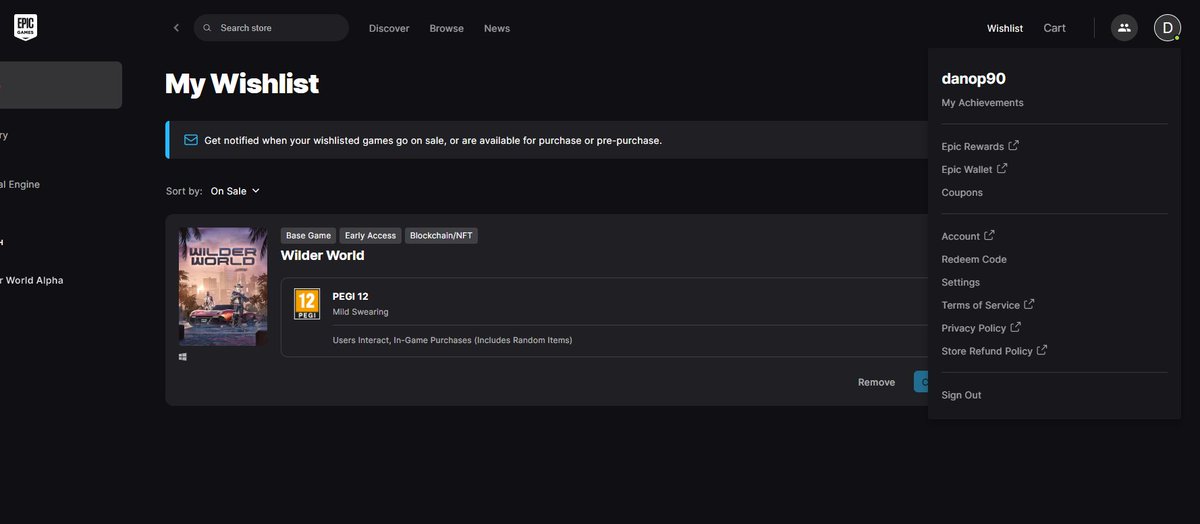Remove Wilder World from wishlist
This screenshot has width=1200, height=524.
877,382
